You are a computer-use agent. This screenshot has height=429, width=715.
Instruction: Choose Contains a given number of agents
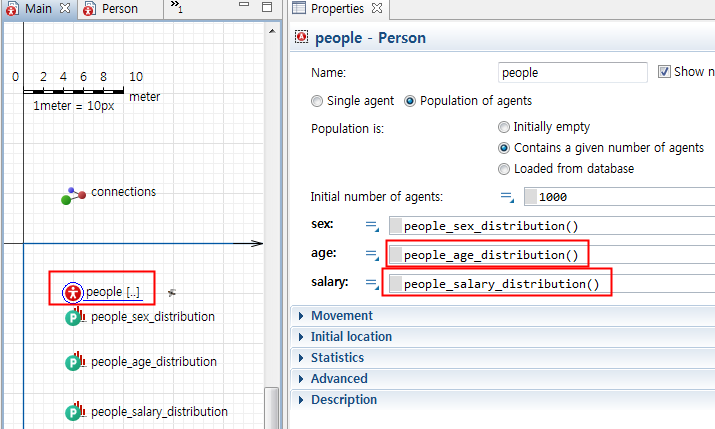tap(503, 148)
